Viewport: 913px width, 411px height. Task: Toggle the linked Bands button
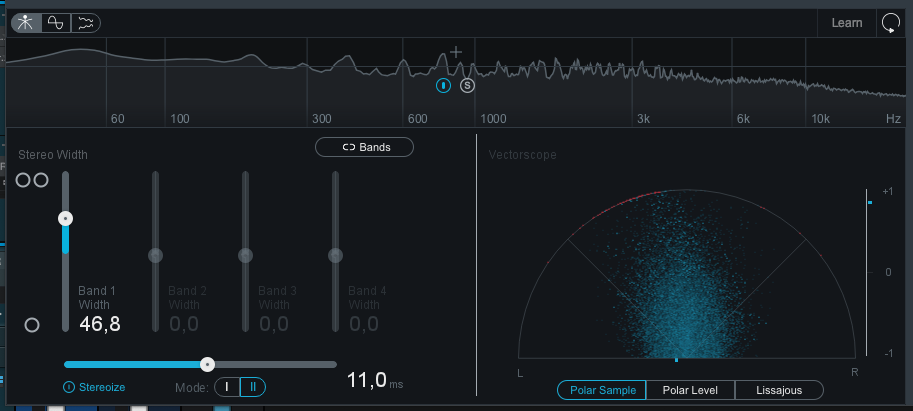click(365, 147)
